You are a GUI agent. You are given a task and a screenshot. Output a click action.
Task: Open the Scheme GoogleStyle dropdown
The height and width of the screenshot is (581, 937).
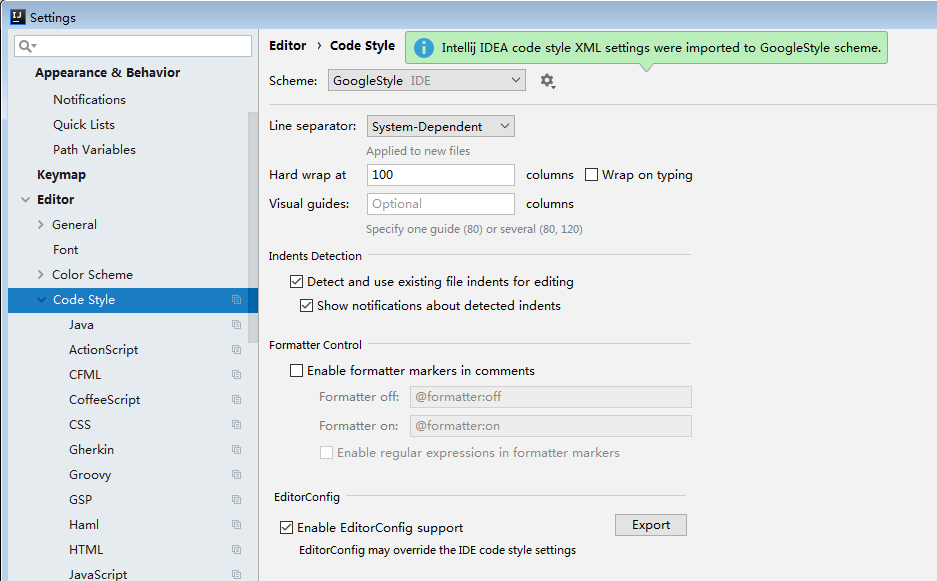pos(426,80)
